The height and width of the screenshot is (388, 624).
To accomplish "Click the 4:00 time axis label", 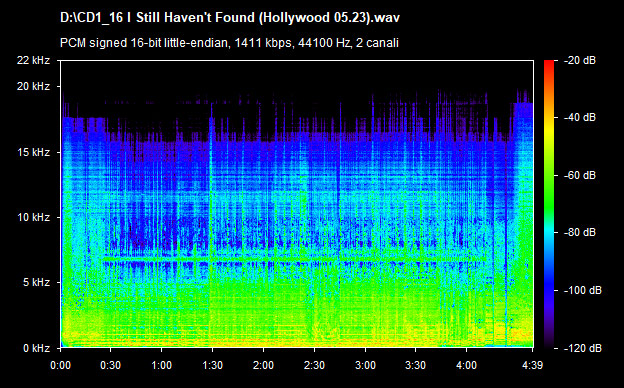I will click(466, 365).
